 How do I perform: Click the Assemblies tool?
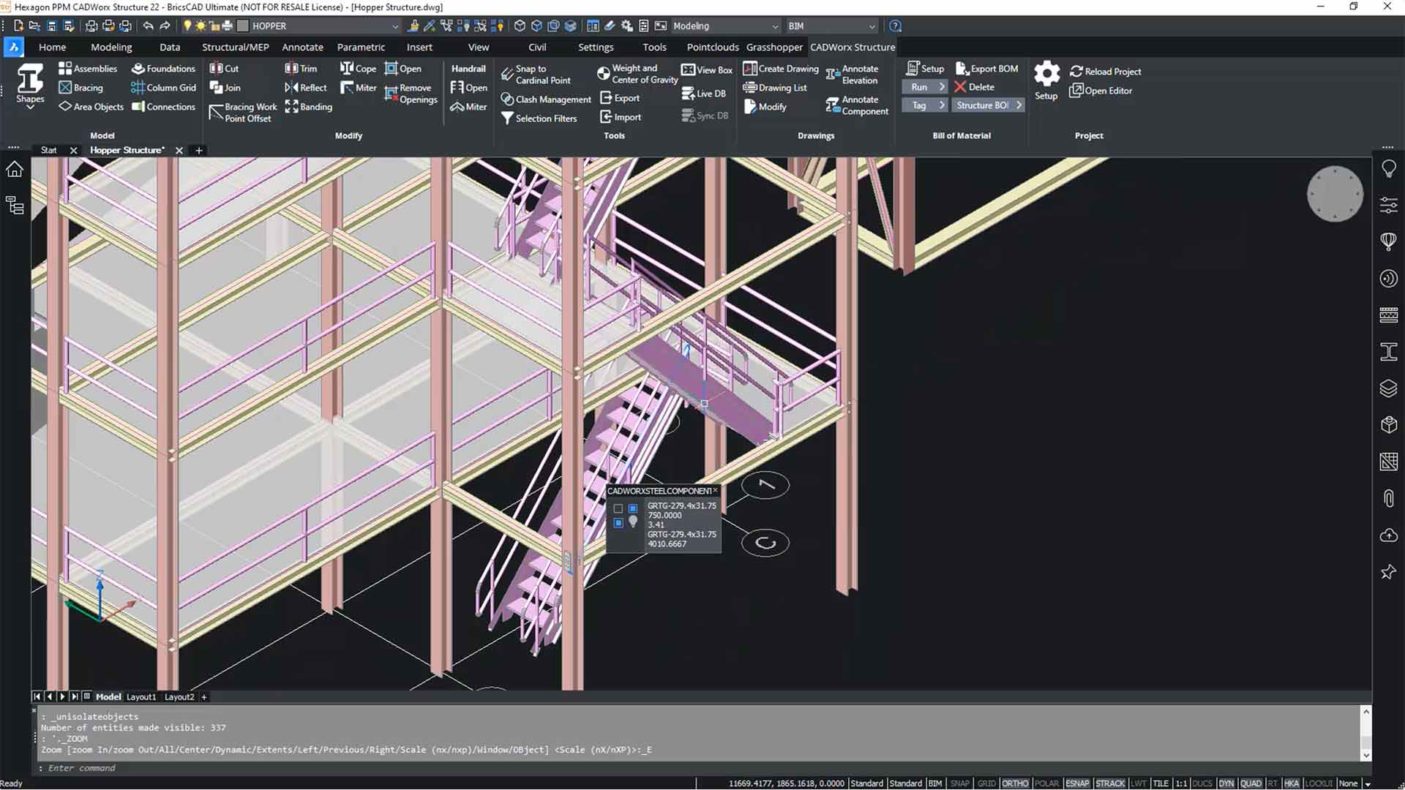87,69
